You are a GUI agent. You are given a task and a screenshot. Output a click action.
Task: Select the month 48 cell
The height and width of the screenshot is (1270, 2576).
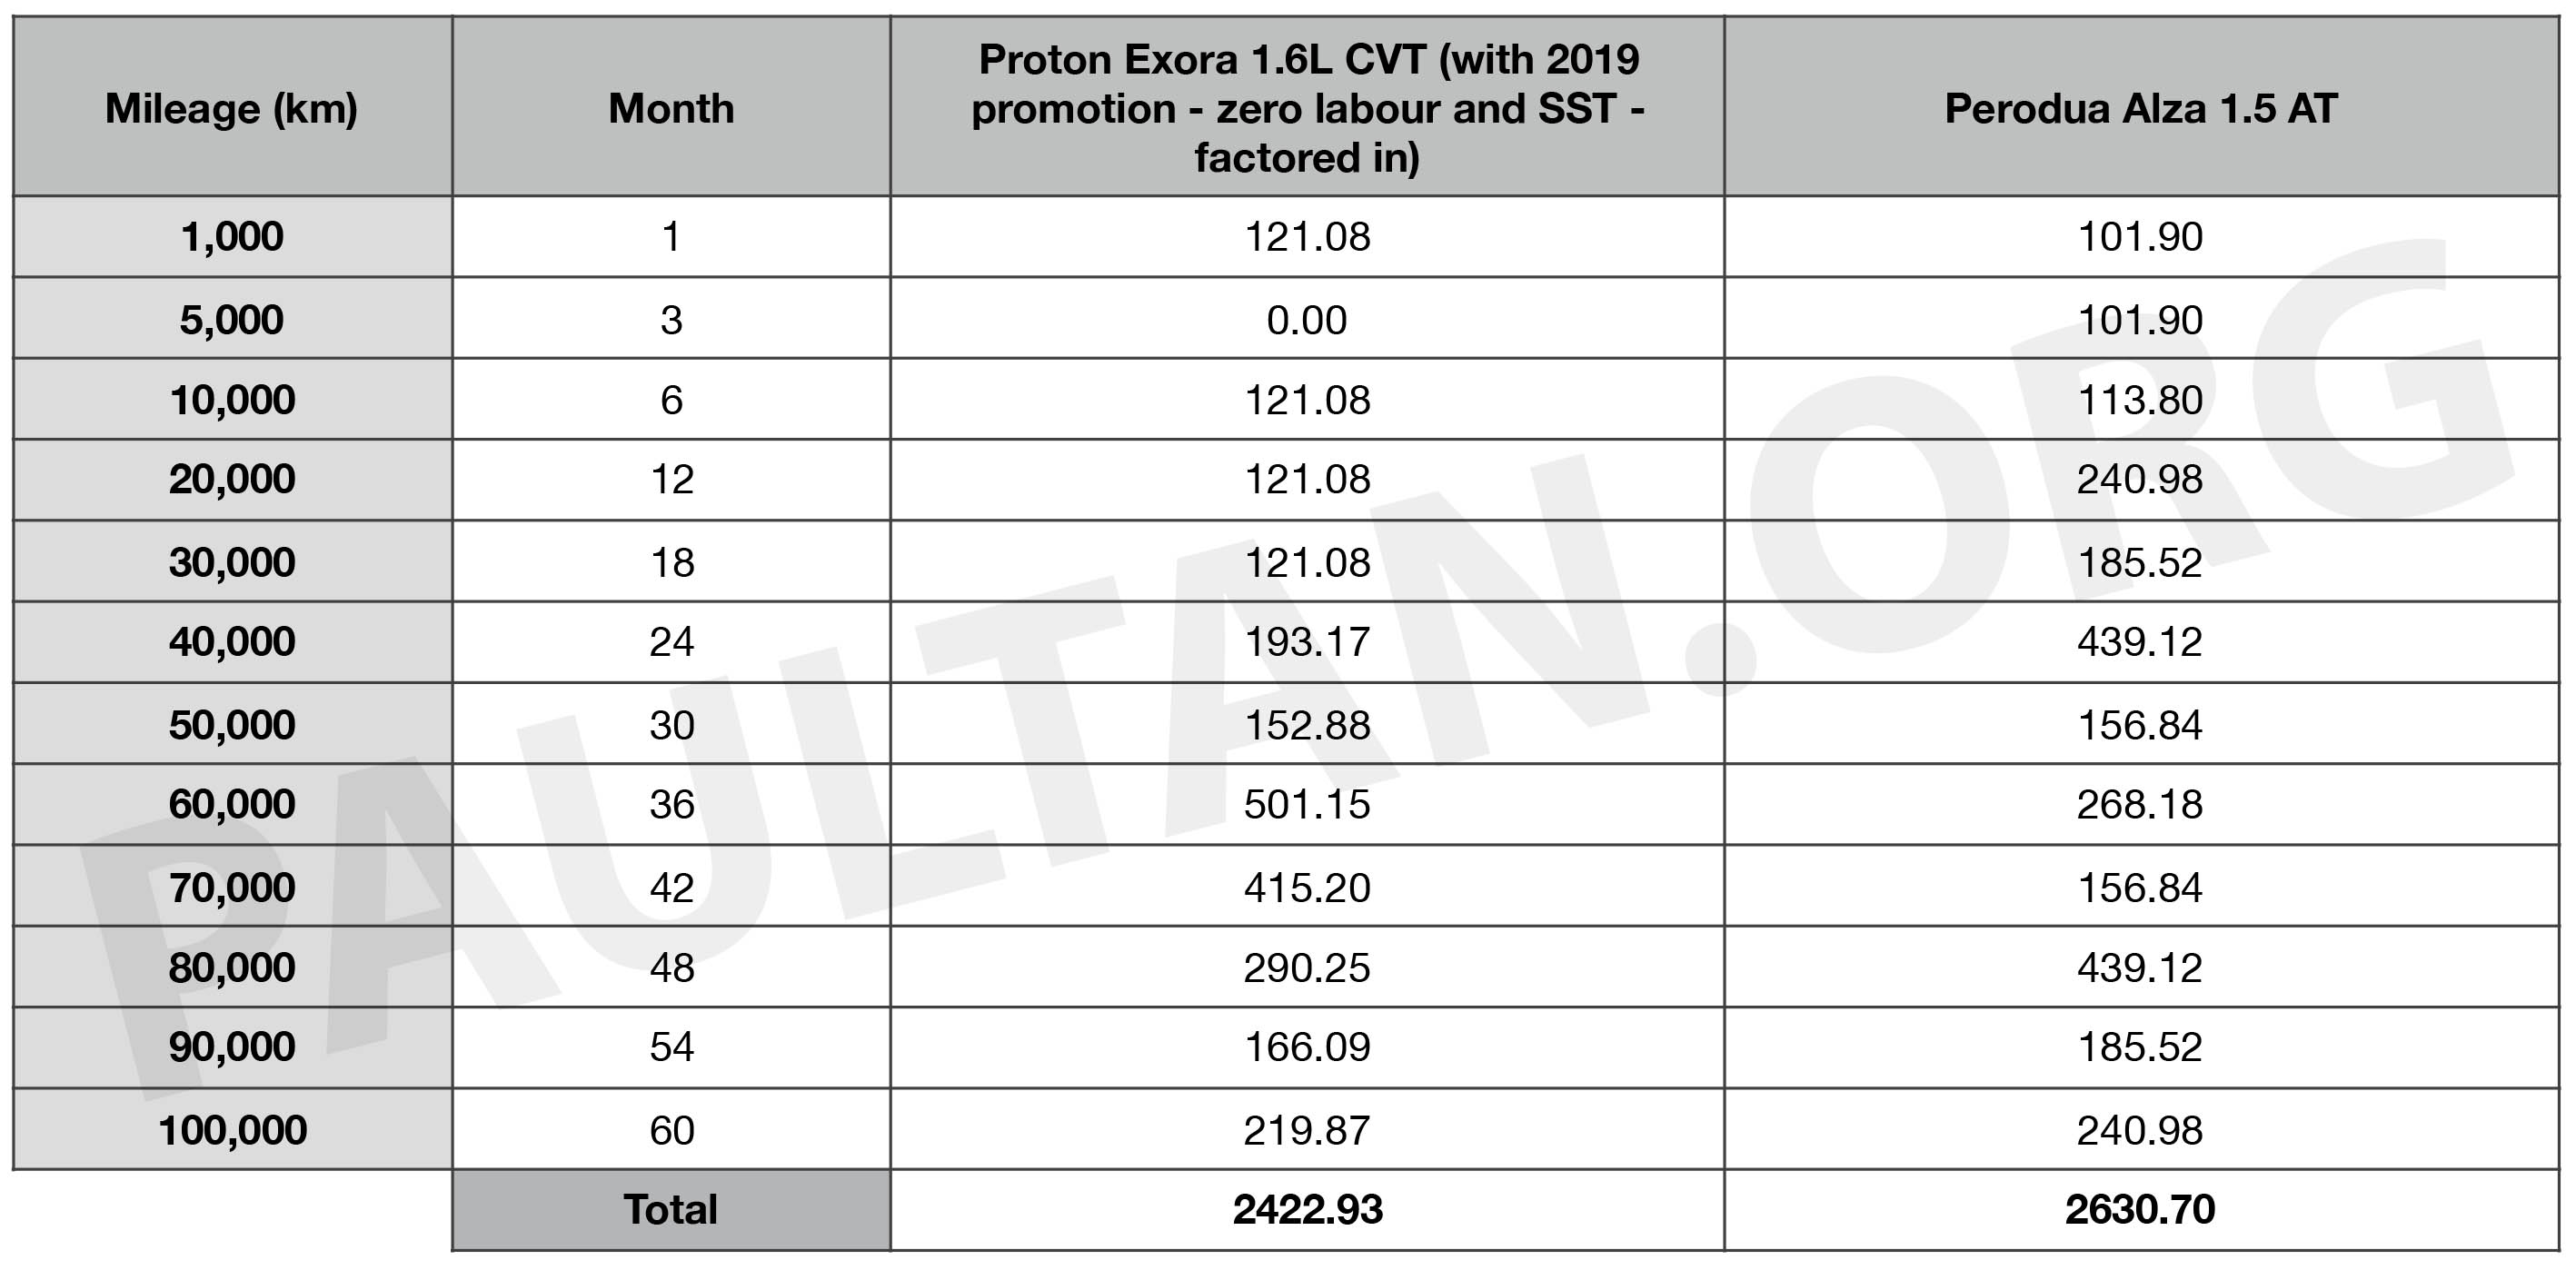click(671, 967)
